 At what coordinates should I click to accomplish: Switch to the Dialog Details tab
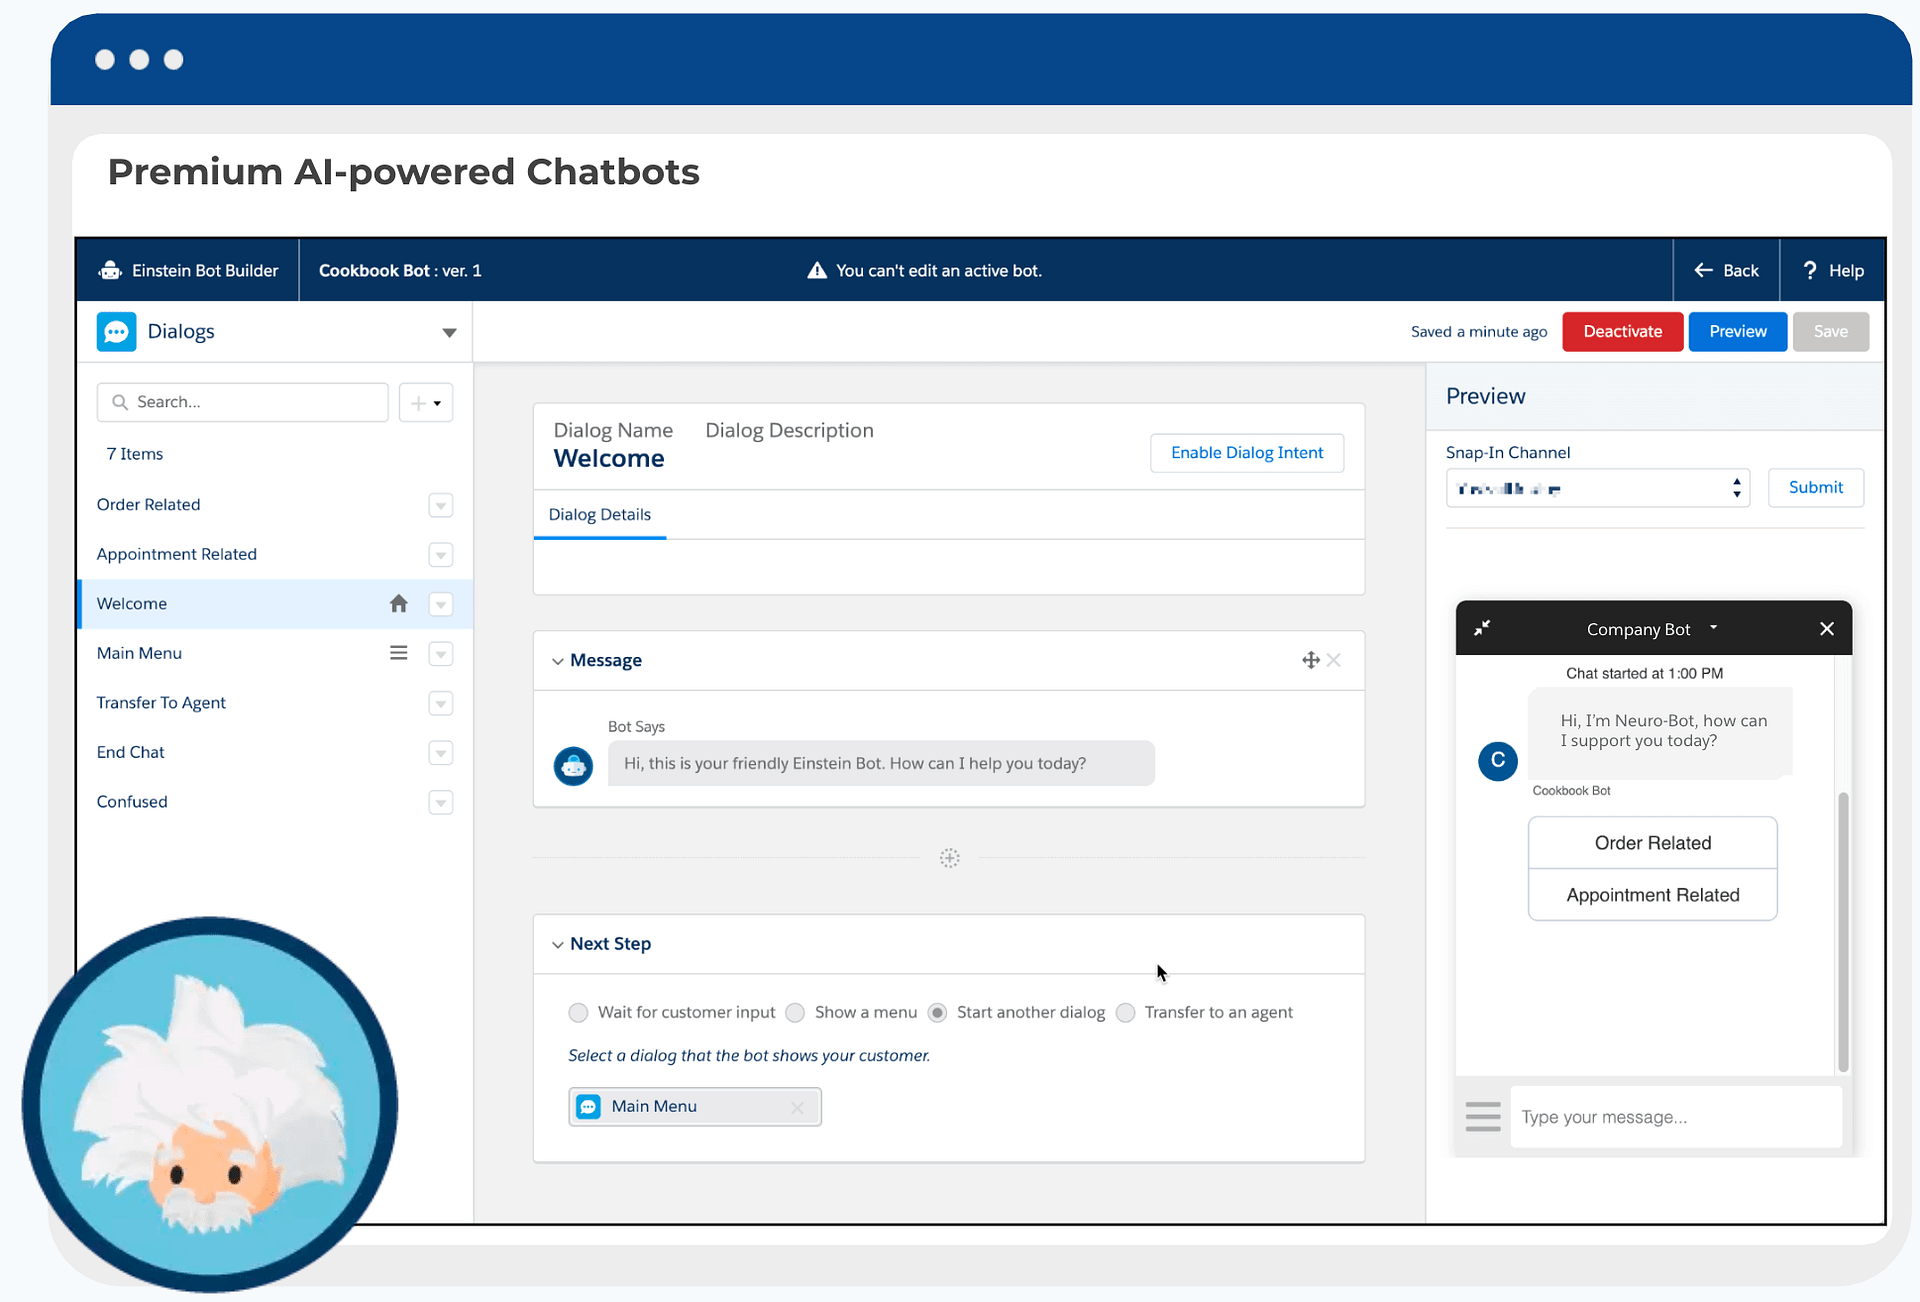click(x=599, y=514)
